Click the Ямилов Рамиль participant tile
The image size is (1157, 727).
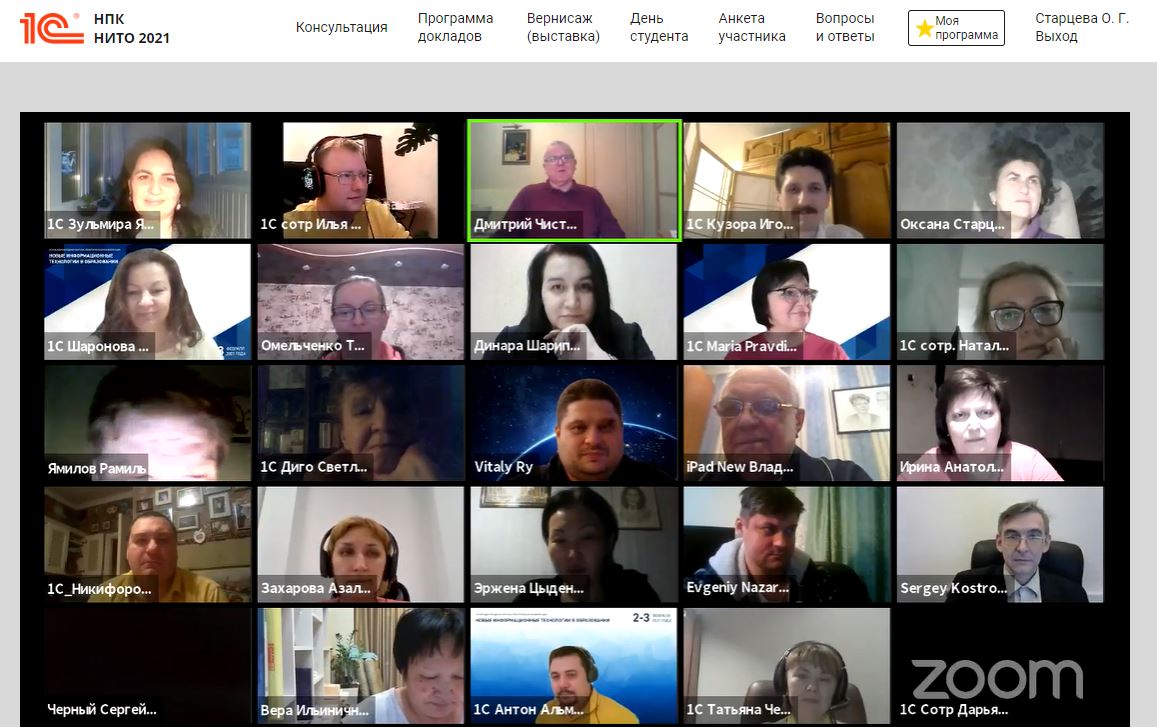point(147,423)
